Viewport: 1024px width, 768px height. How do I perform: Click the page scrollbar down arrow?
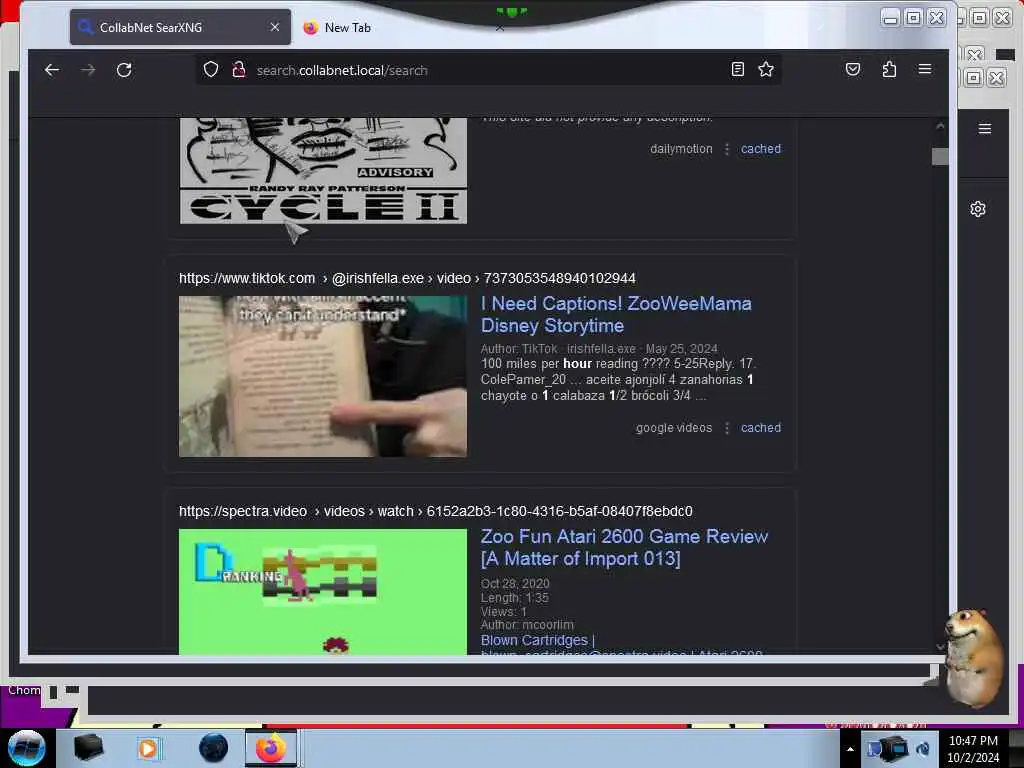tap(940, 647)
